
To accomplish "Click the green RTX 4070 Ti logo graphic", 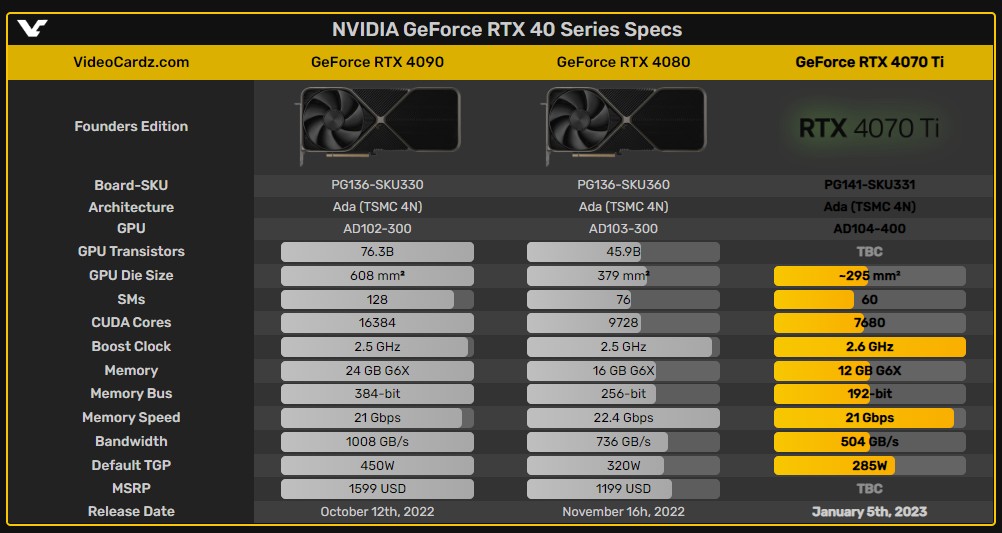I will coord(869,128).
